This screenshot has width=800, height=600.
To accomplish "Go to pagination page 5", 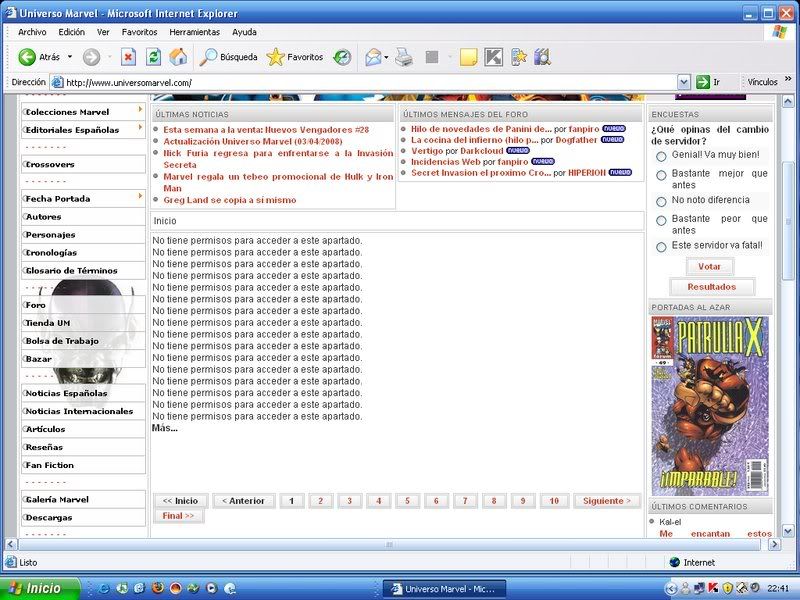I will point(407,501).
